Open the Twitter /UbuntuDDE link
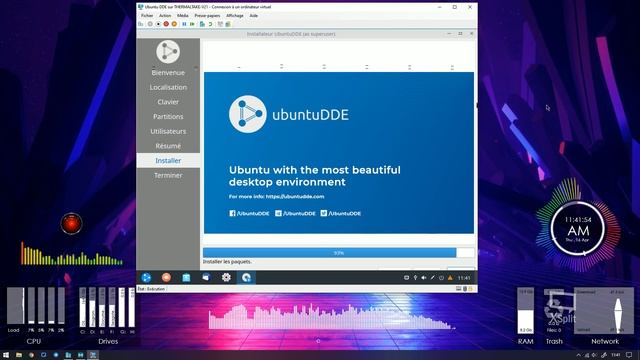This screenshot has height=360, width=640. (340, 213)
